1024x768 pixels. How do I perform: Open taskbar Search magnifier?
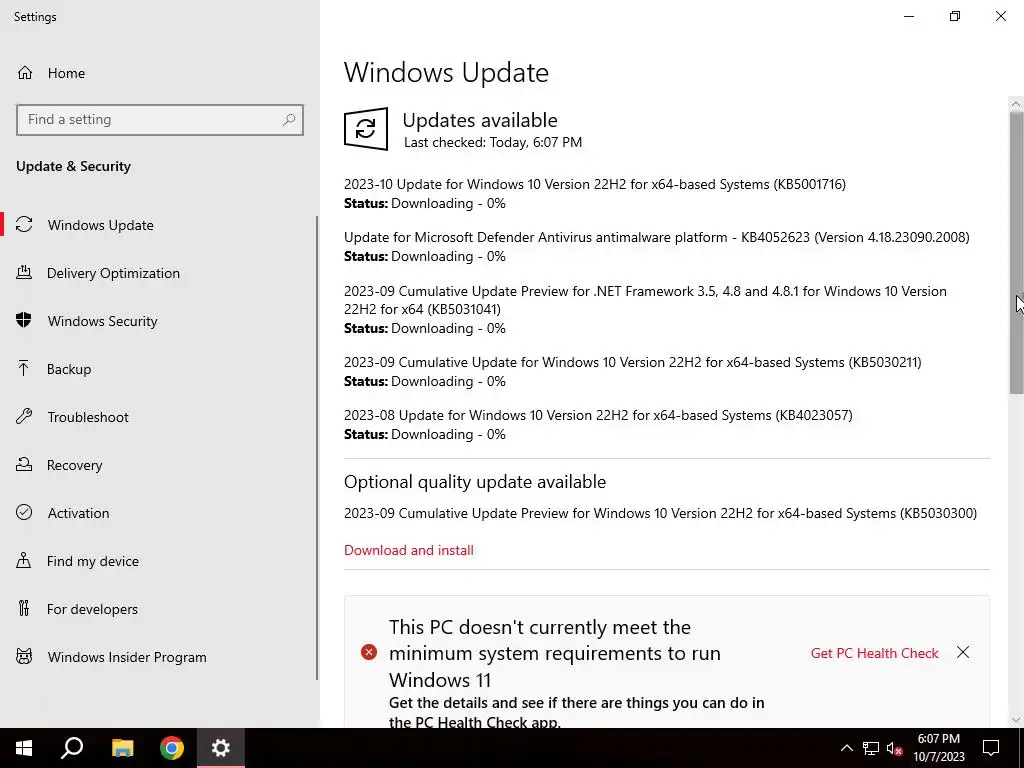[72, 748]
